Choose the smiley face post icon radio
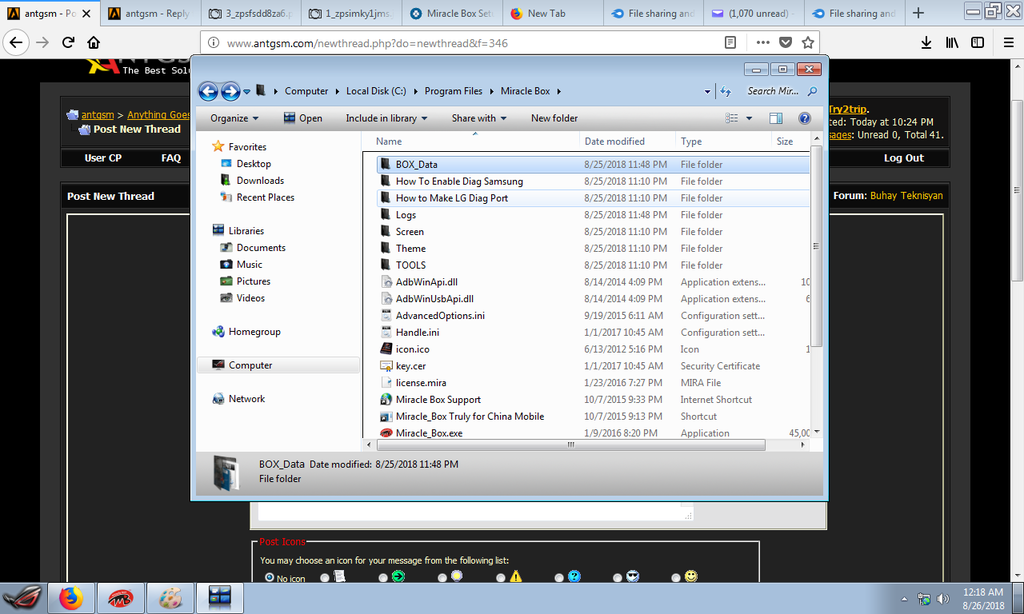 (676, 577)
